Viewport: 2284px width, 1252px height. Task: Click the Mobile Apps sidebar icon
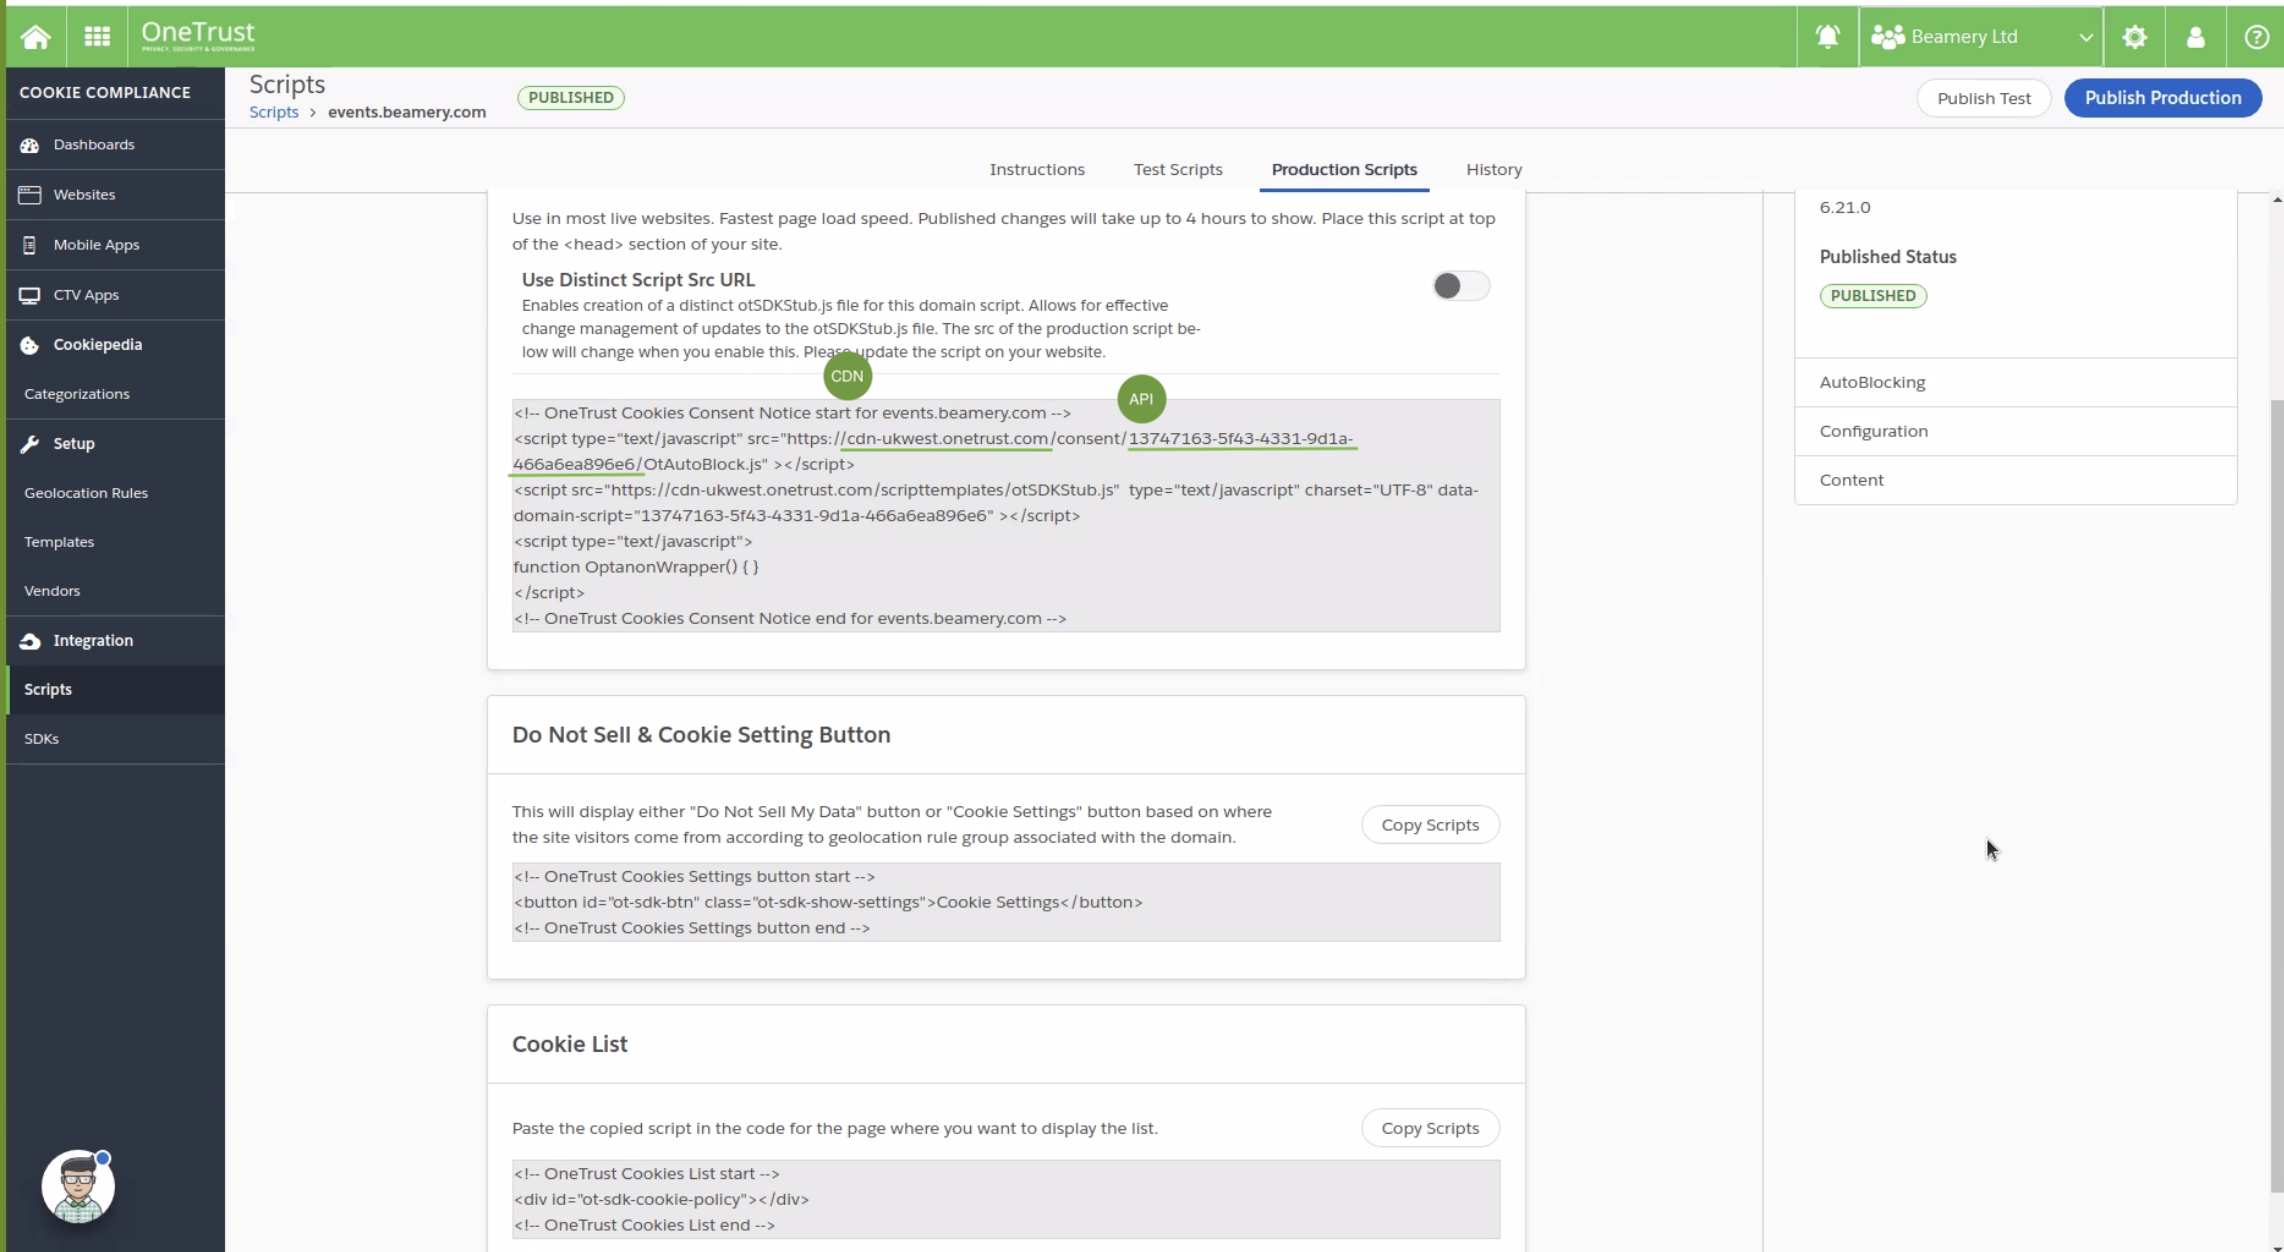click(30, 245)
